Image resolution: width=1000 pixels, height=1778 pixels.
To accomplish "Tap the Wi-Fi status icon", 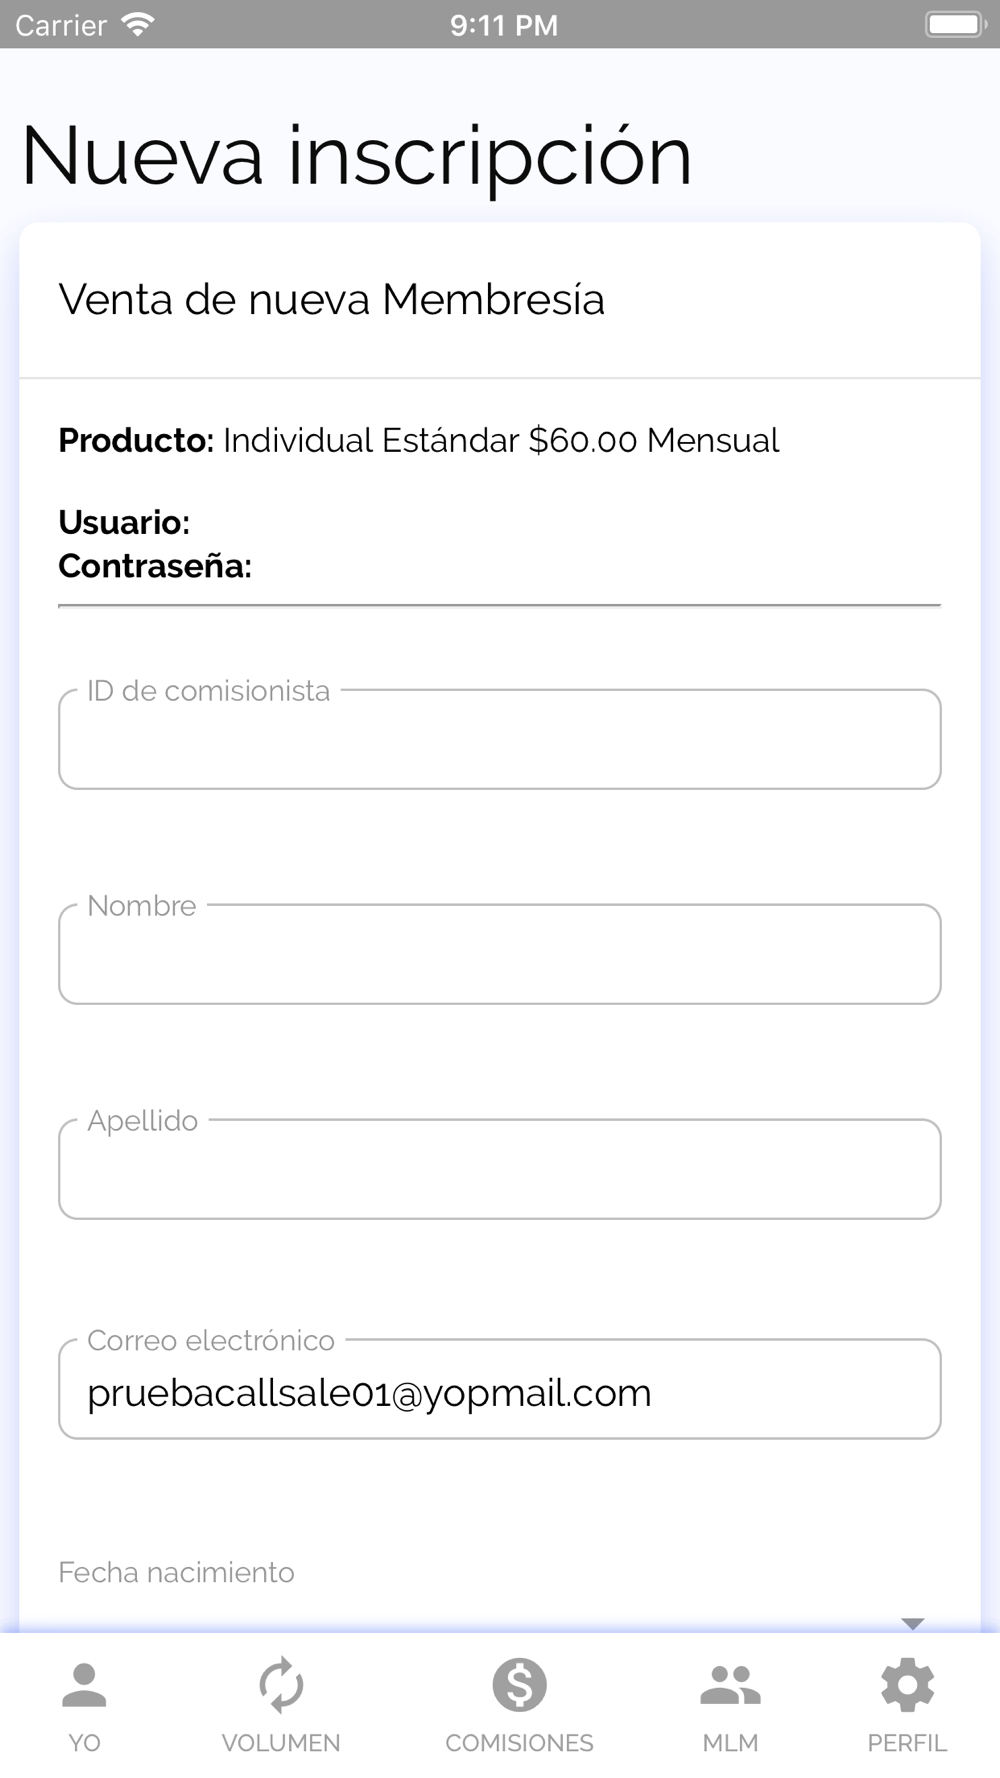I will tap(137, 24).
